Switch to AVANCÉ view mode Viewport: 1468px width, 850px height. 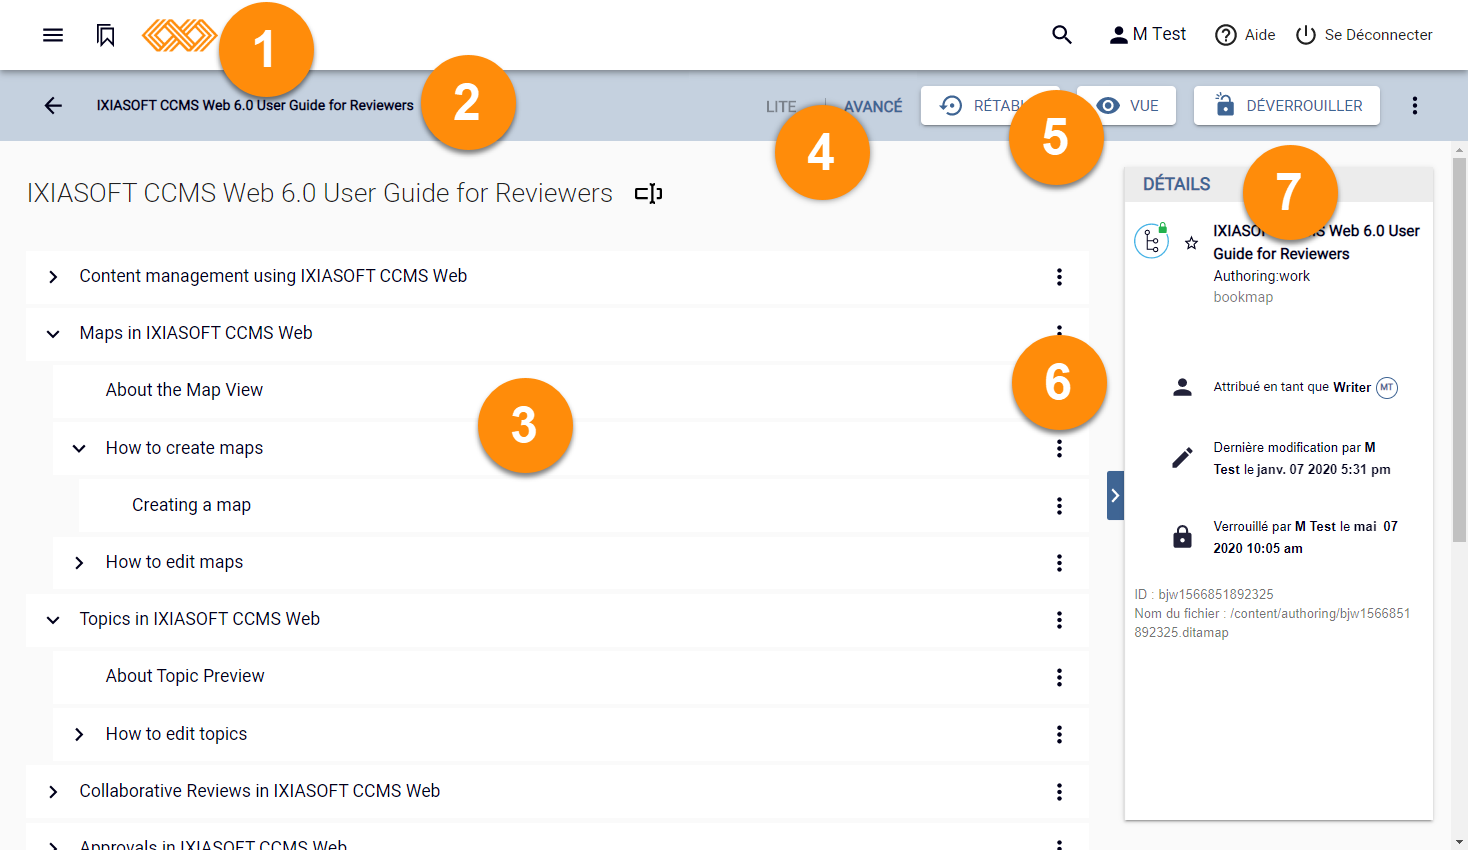coord(873,106)
